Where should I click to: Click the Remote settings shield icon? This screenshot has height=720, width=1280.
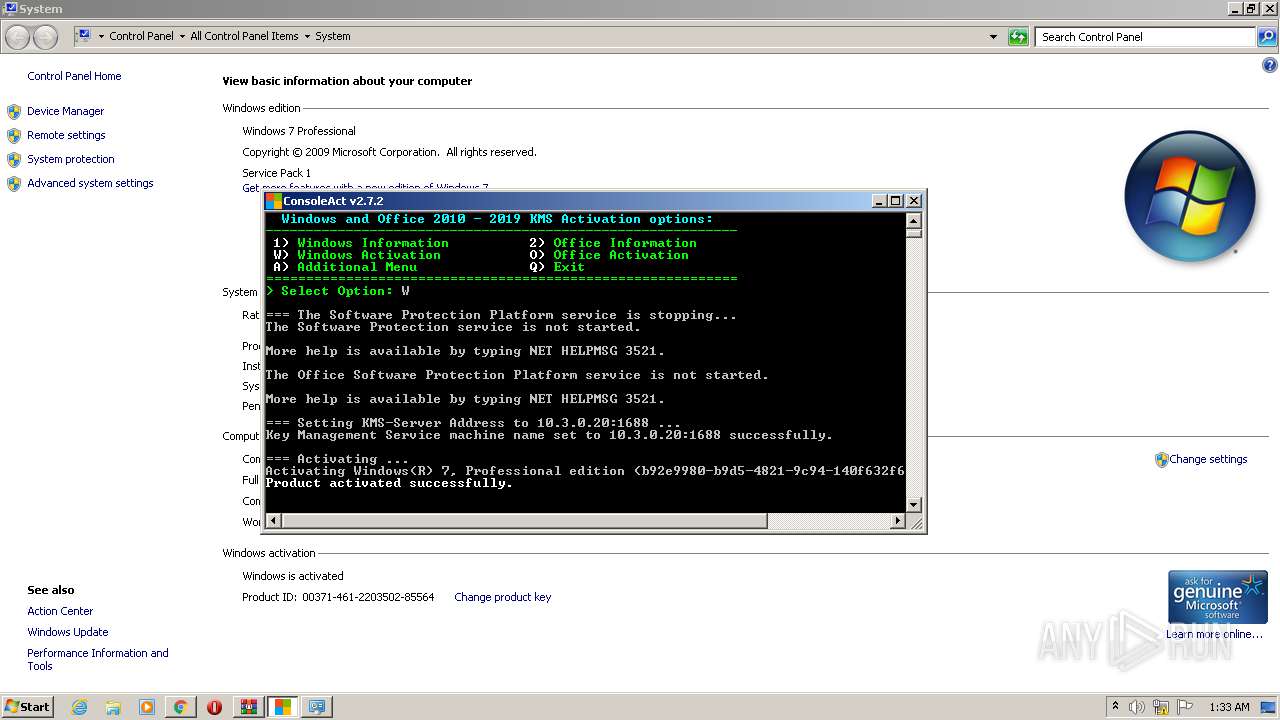[x=14, y=135]
